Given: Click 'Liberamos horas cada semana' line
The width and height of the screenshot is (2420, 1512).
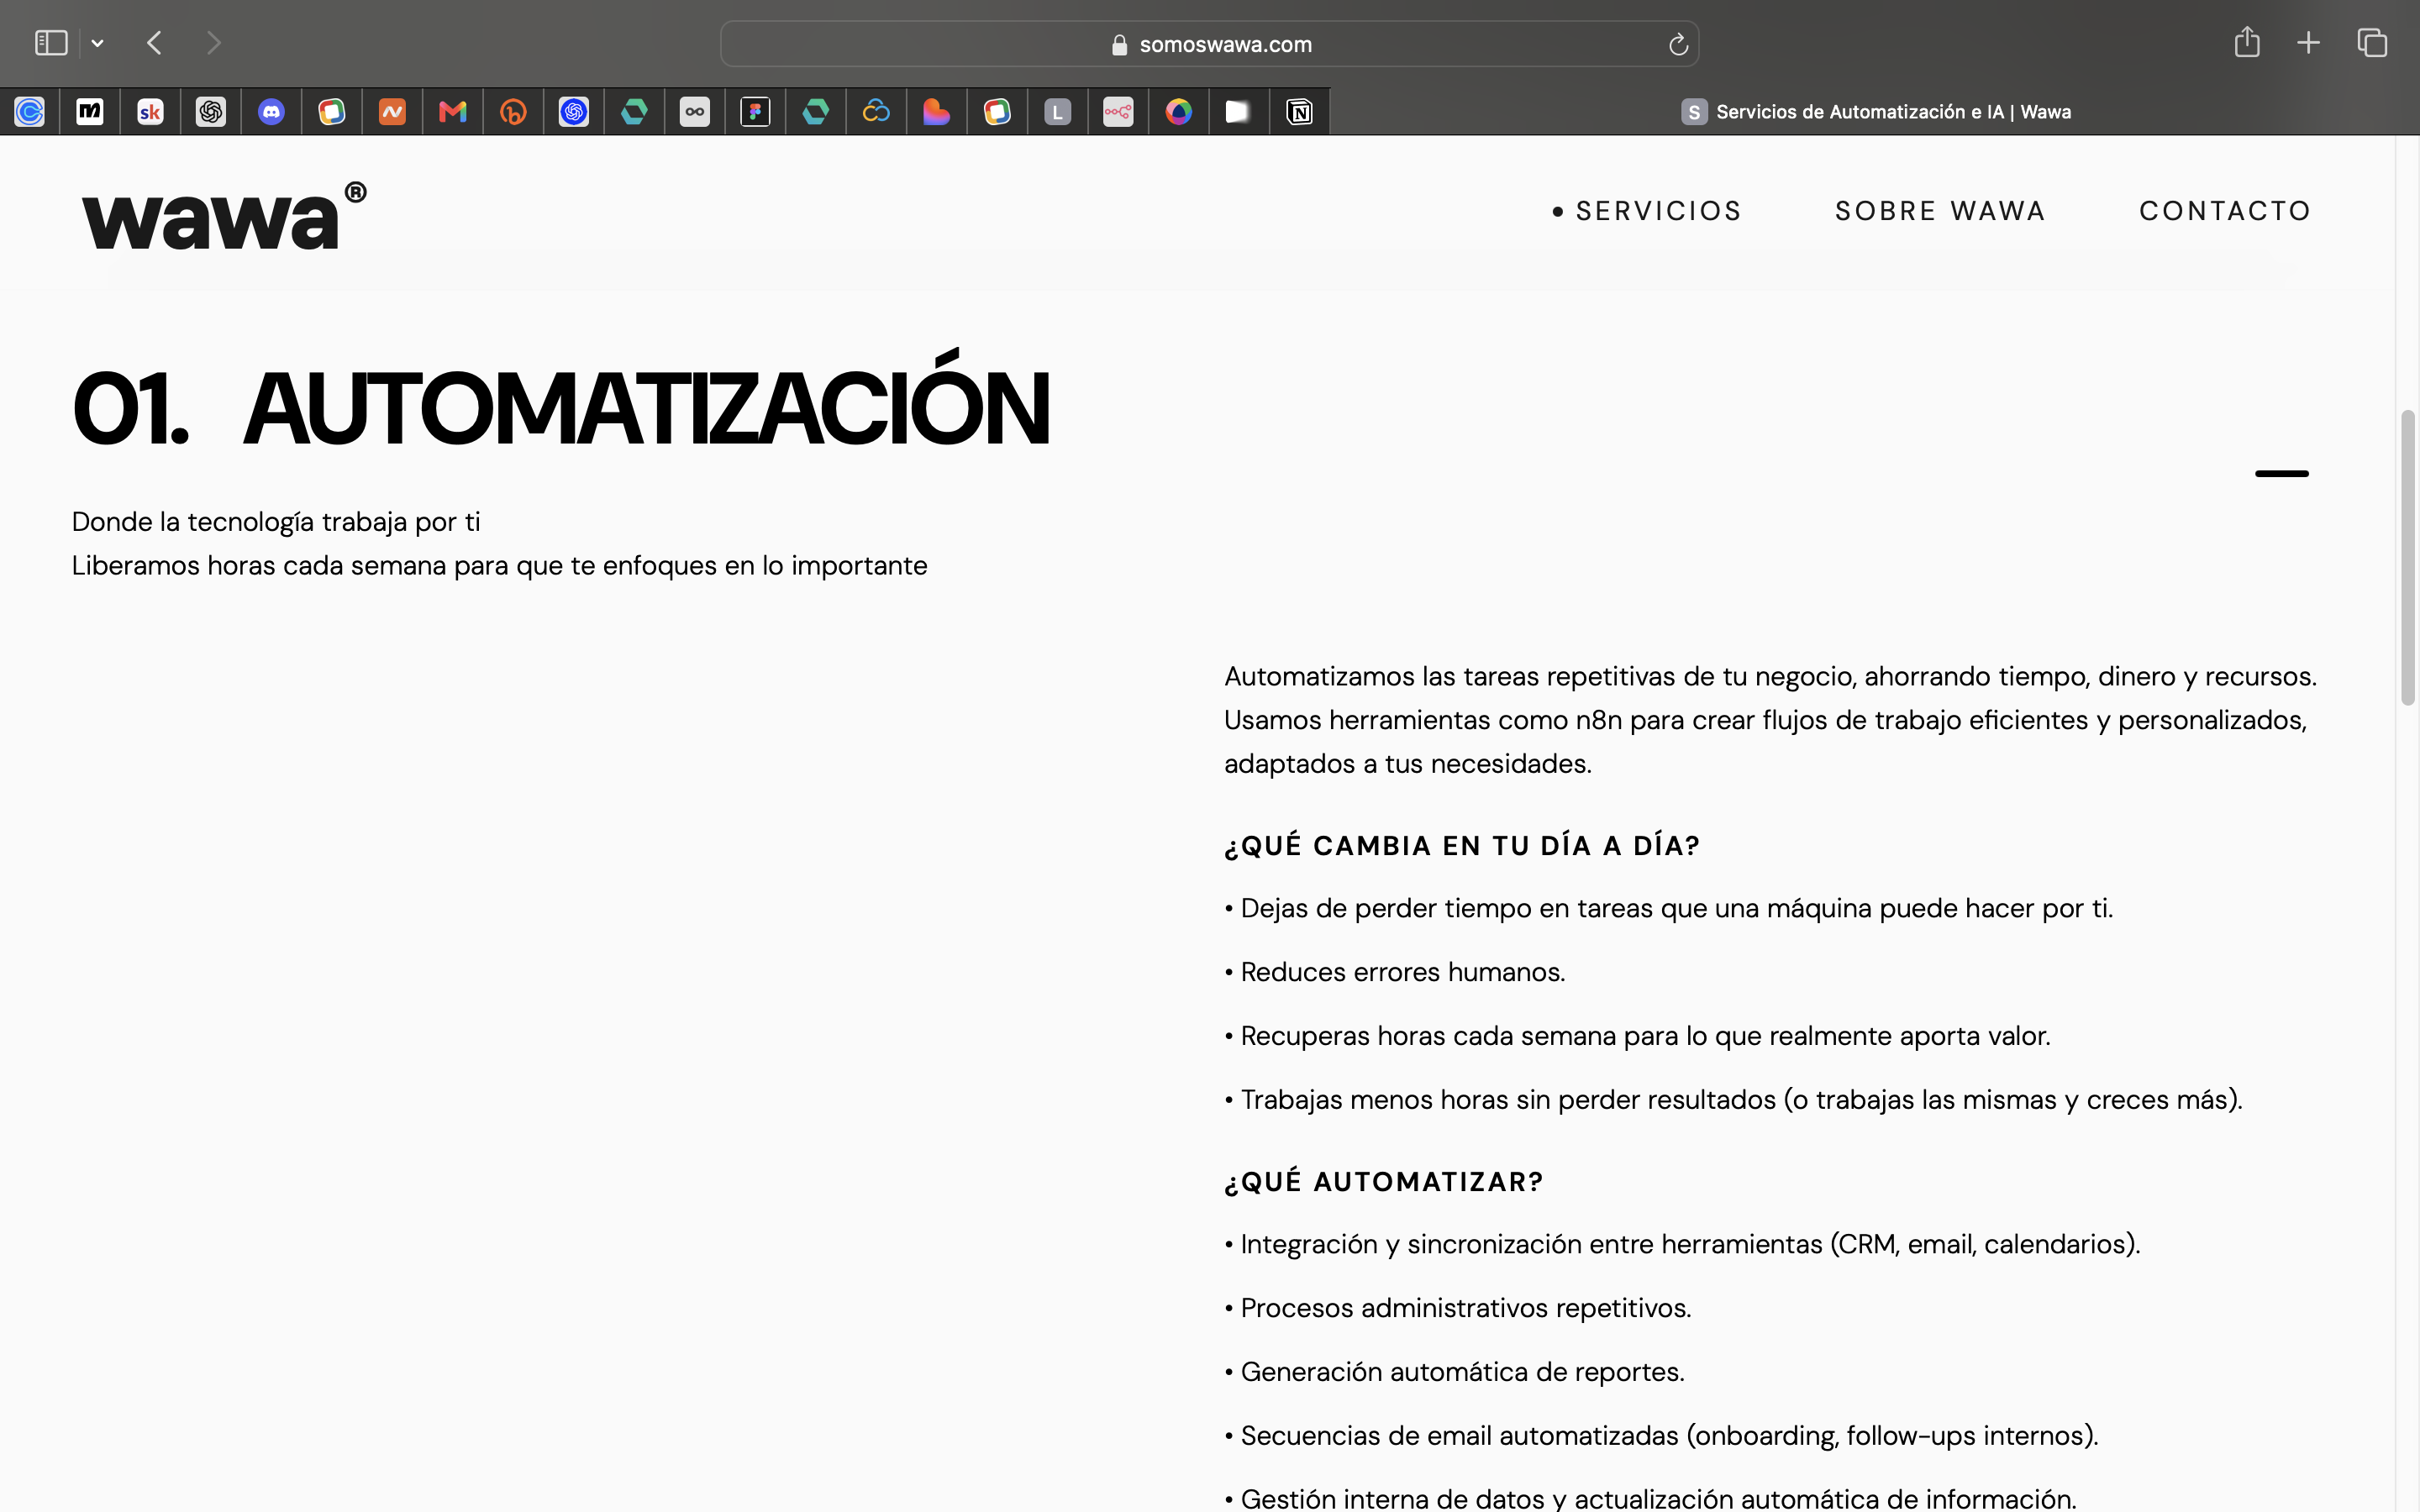Looking at the screenshot, I should point(499,566).
